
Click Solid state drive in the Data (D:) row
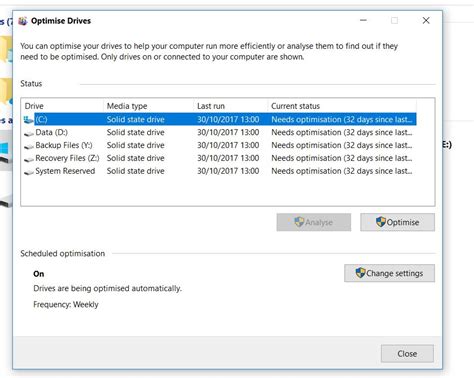coord(136,132)
